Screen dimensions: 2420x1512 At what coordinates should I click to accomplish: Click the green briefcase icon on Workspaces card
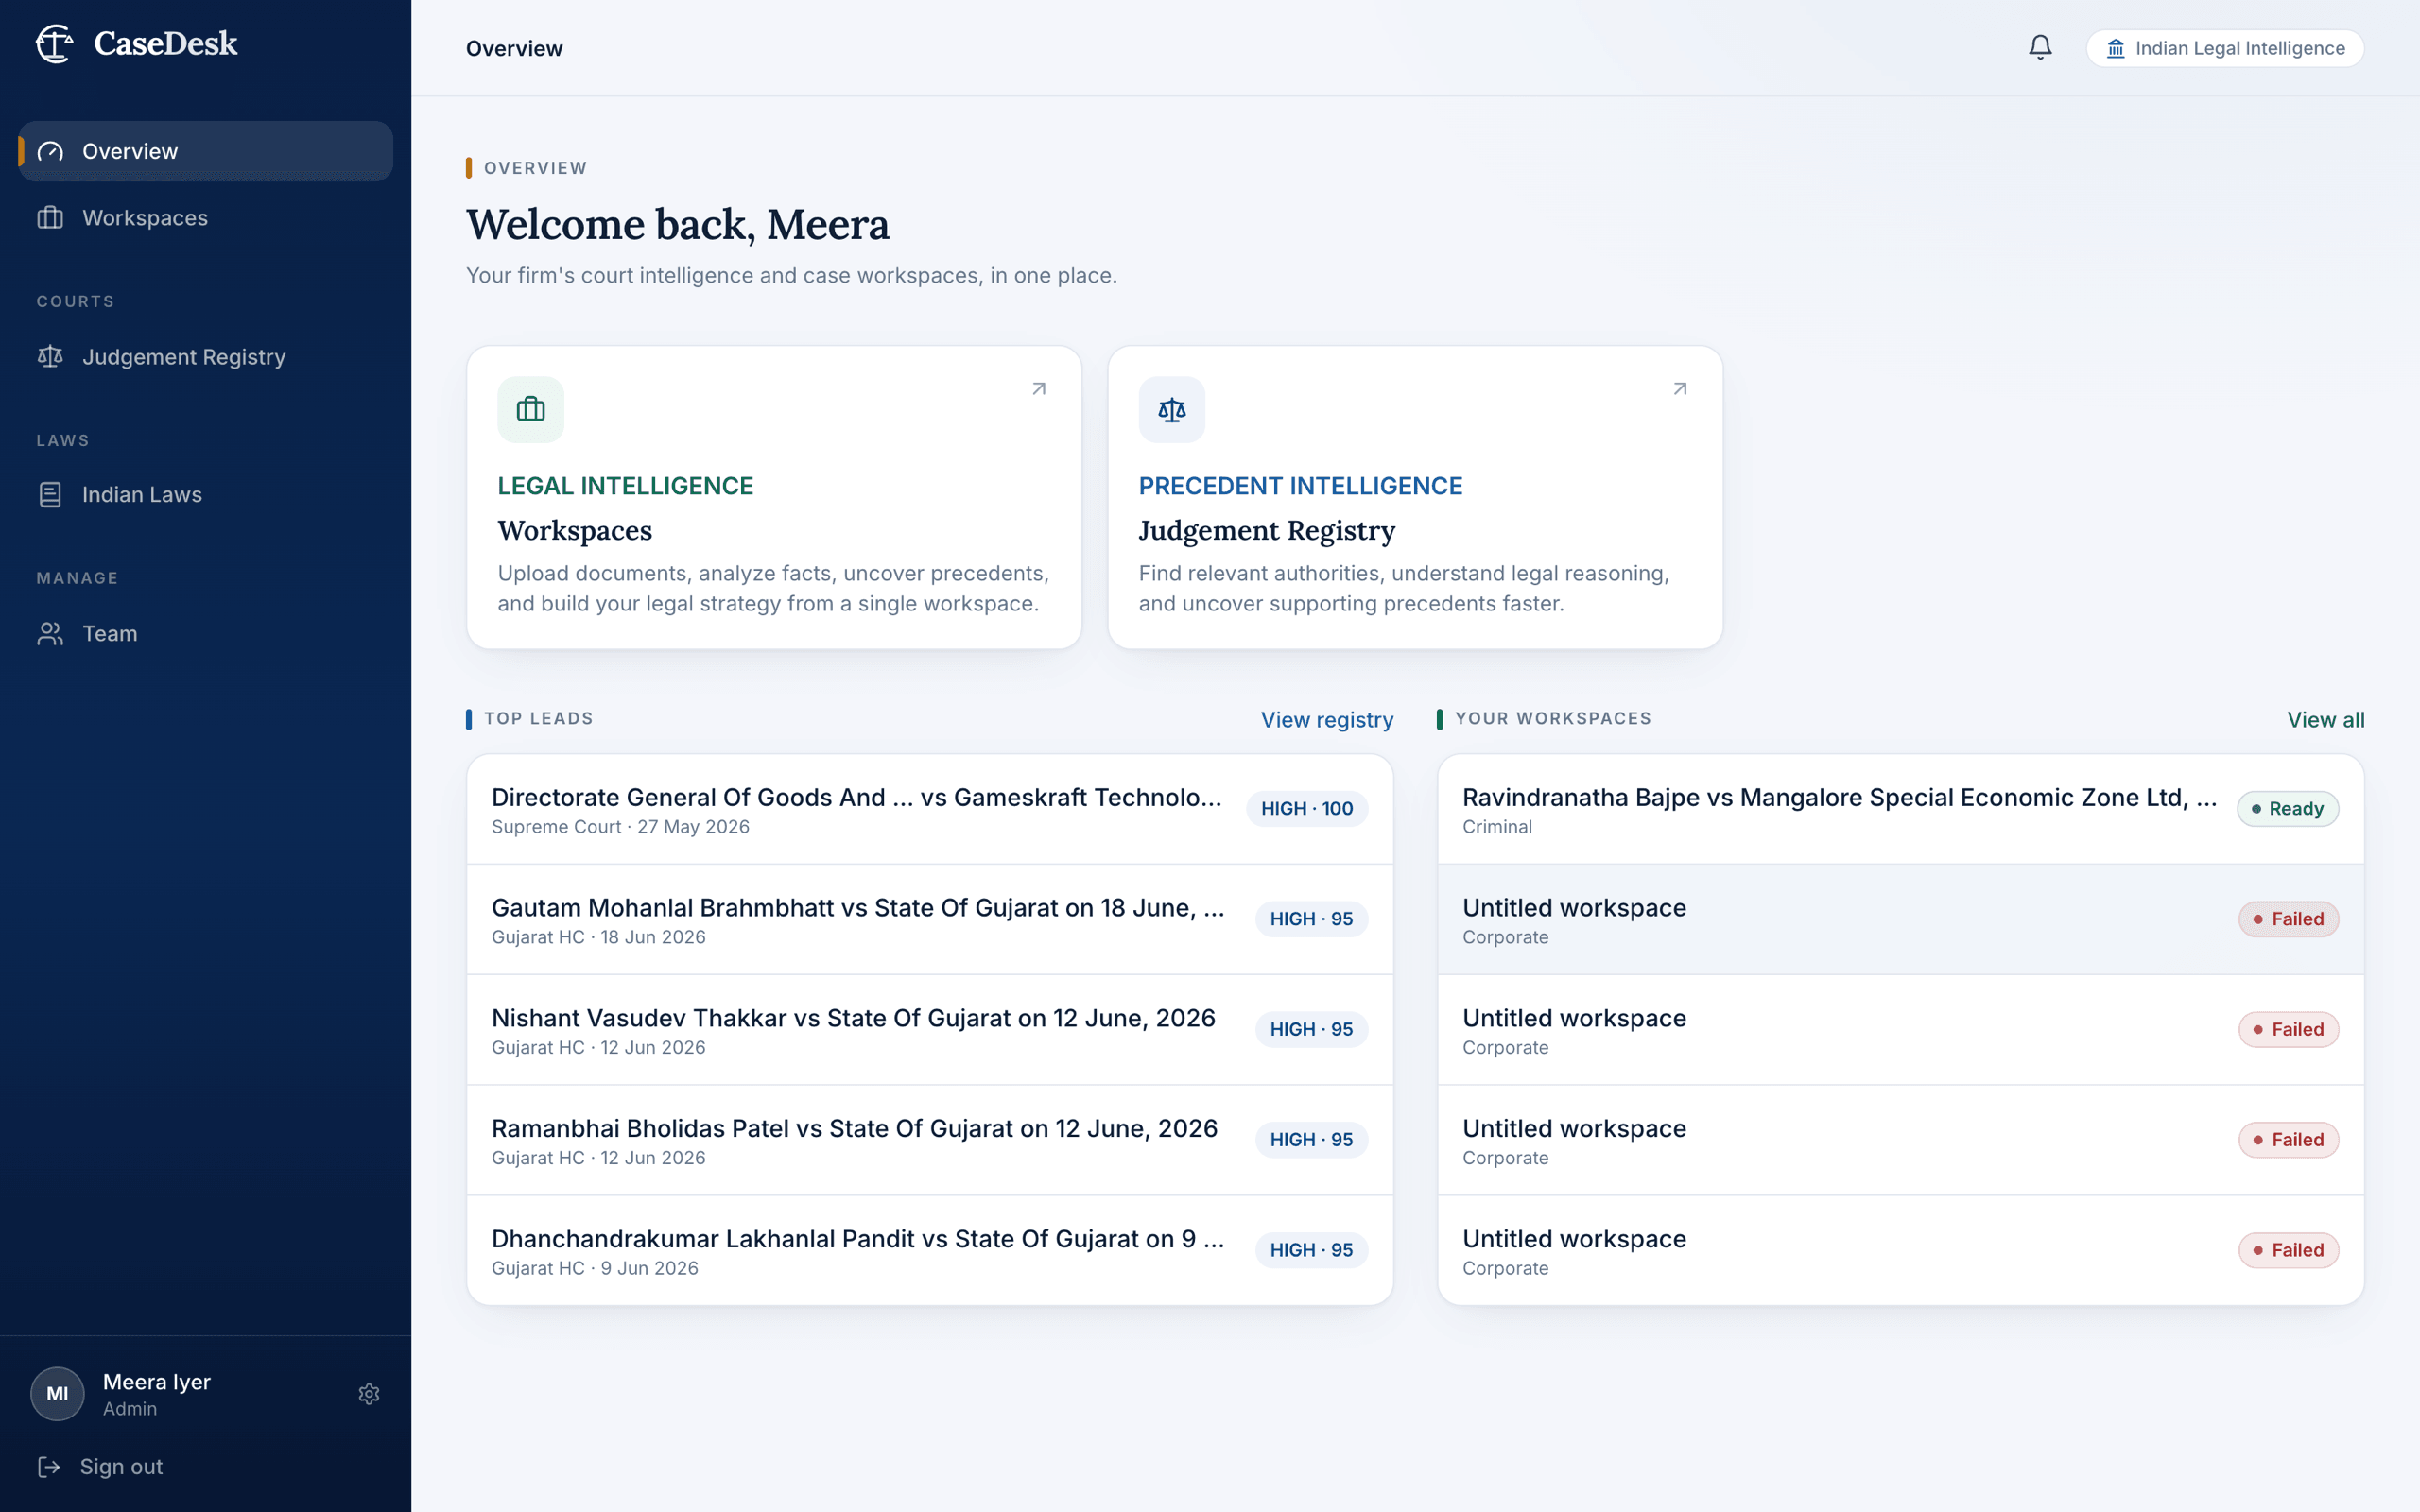531,410
